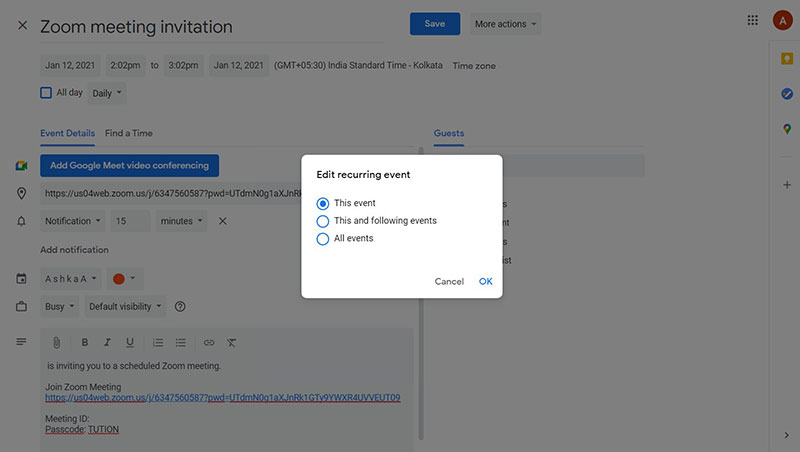Click the location pin icon
Image resolution: width=800 pixels, height=452 pixels.
pos(21,193)
